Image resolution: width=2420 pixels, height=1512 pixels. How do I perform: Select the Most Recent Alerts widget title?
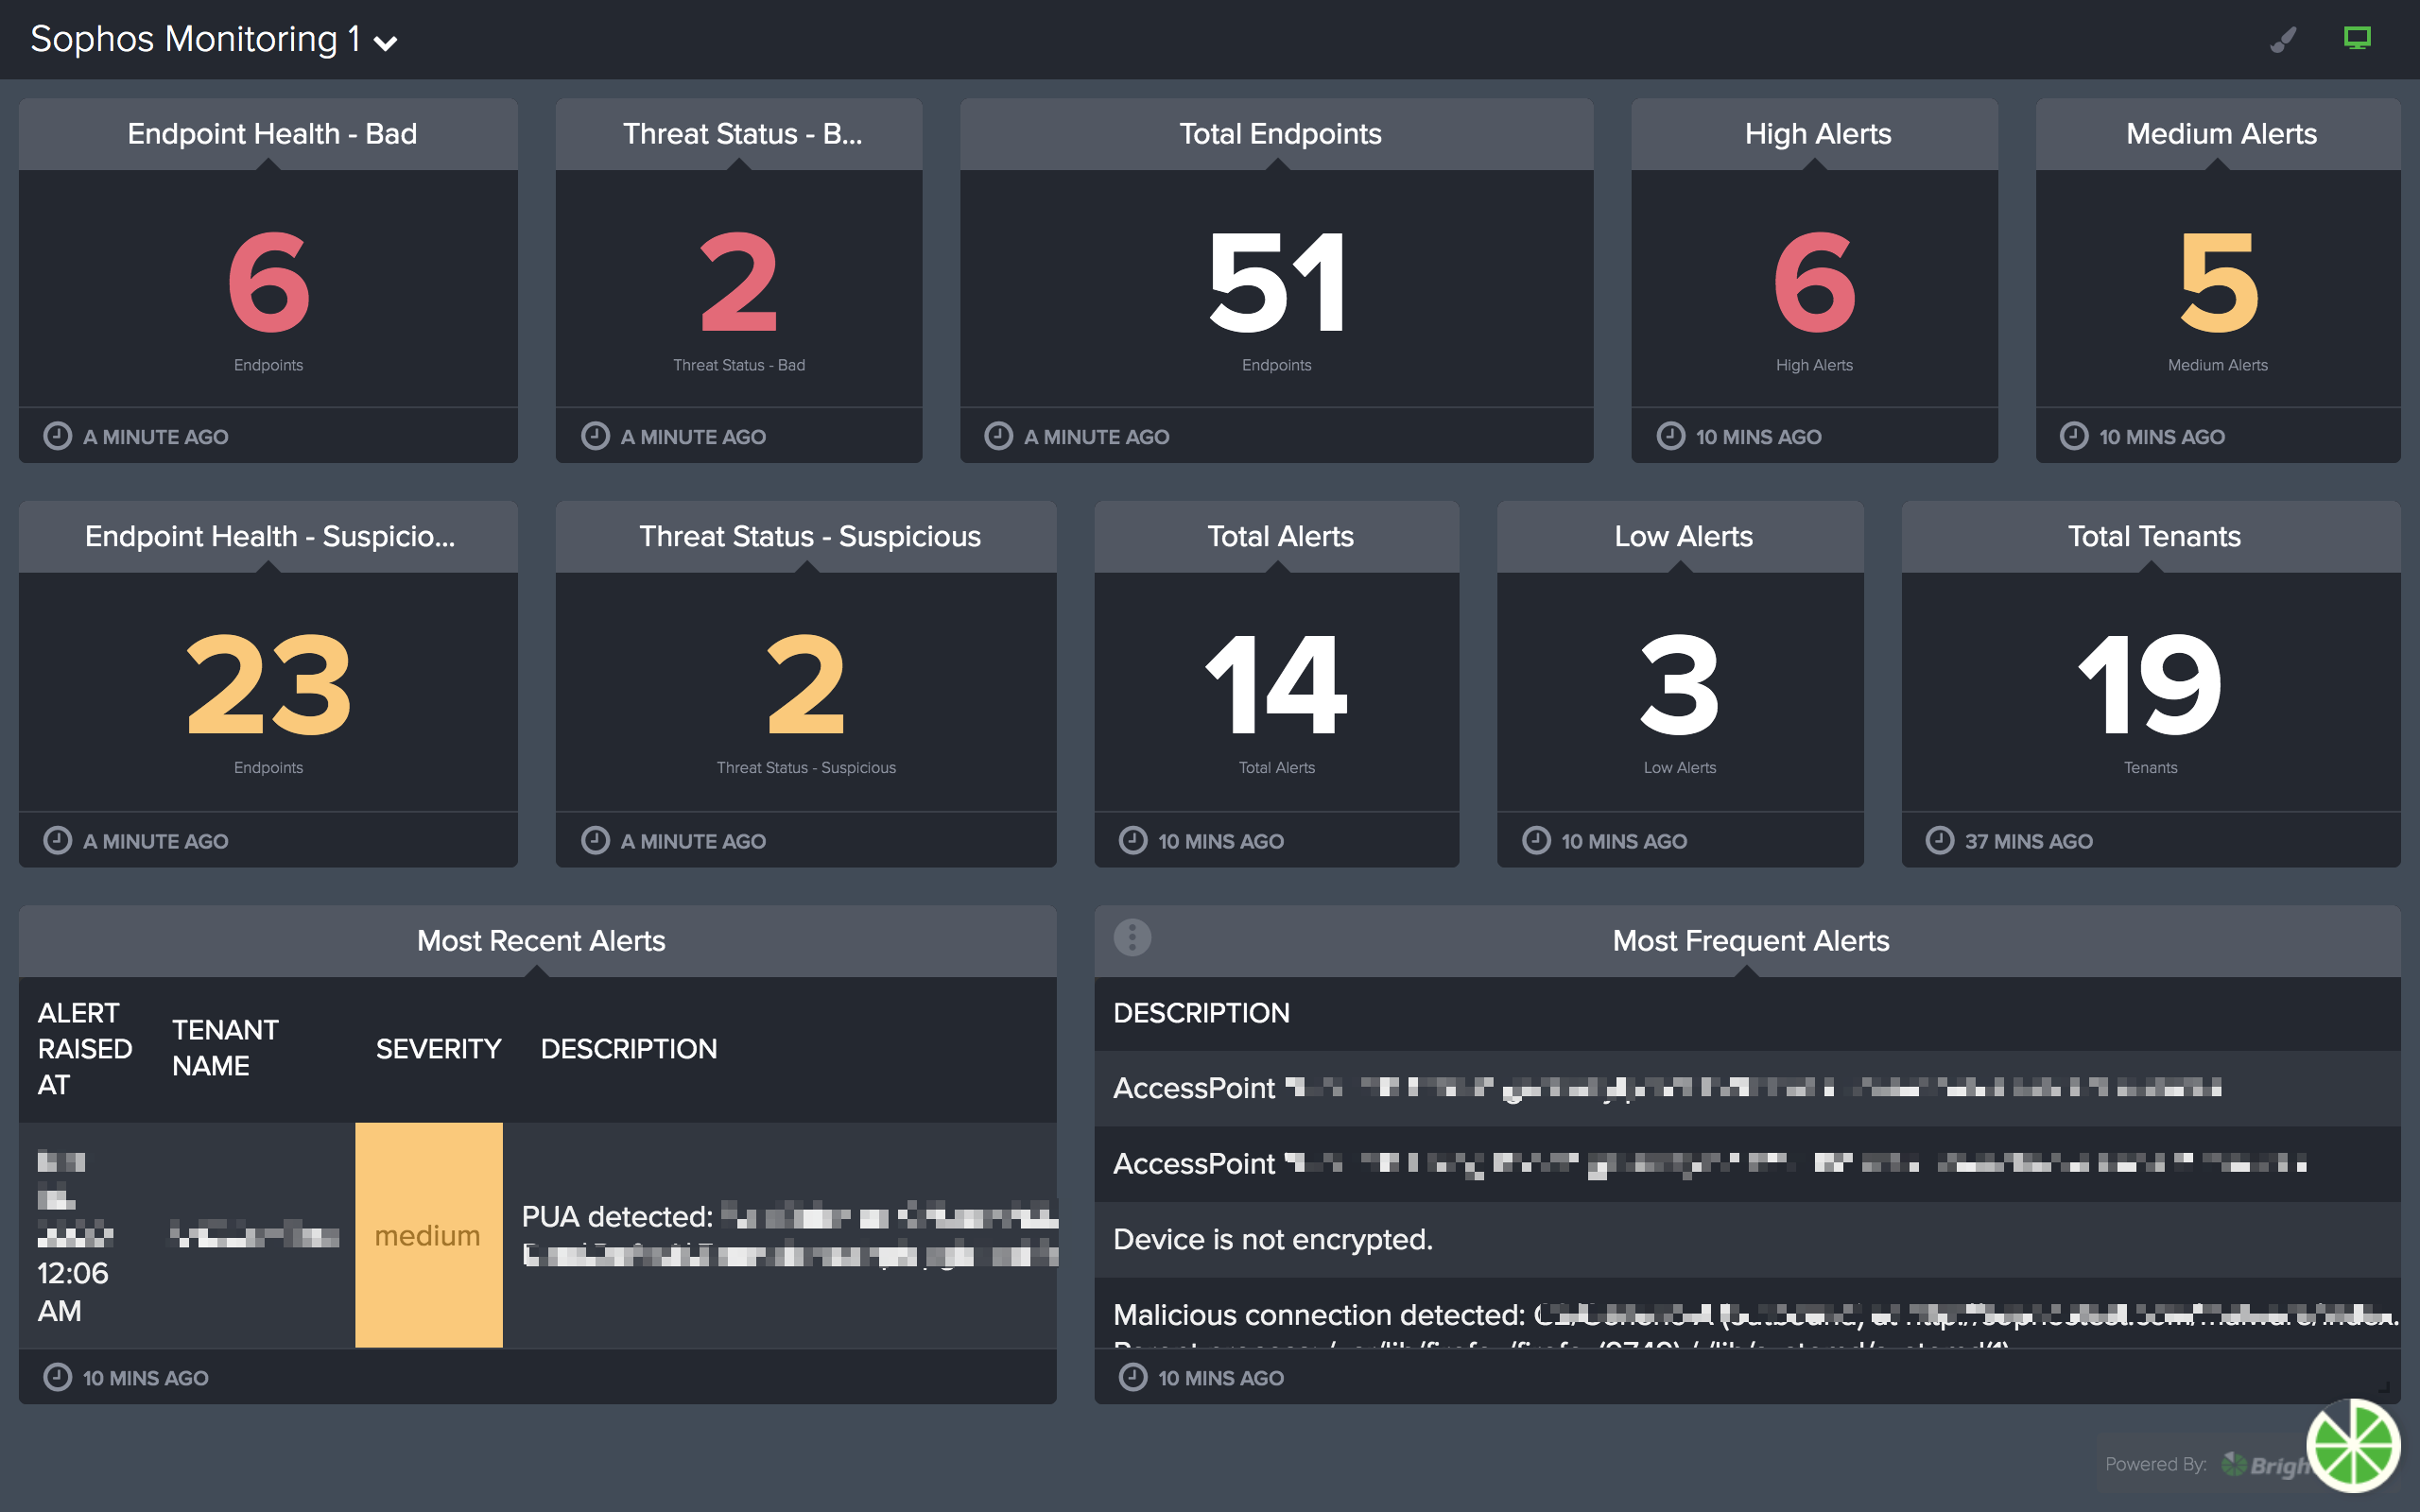tap(541, 941)
